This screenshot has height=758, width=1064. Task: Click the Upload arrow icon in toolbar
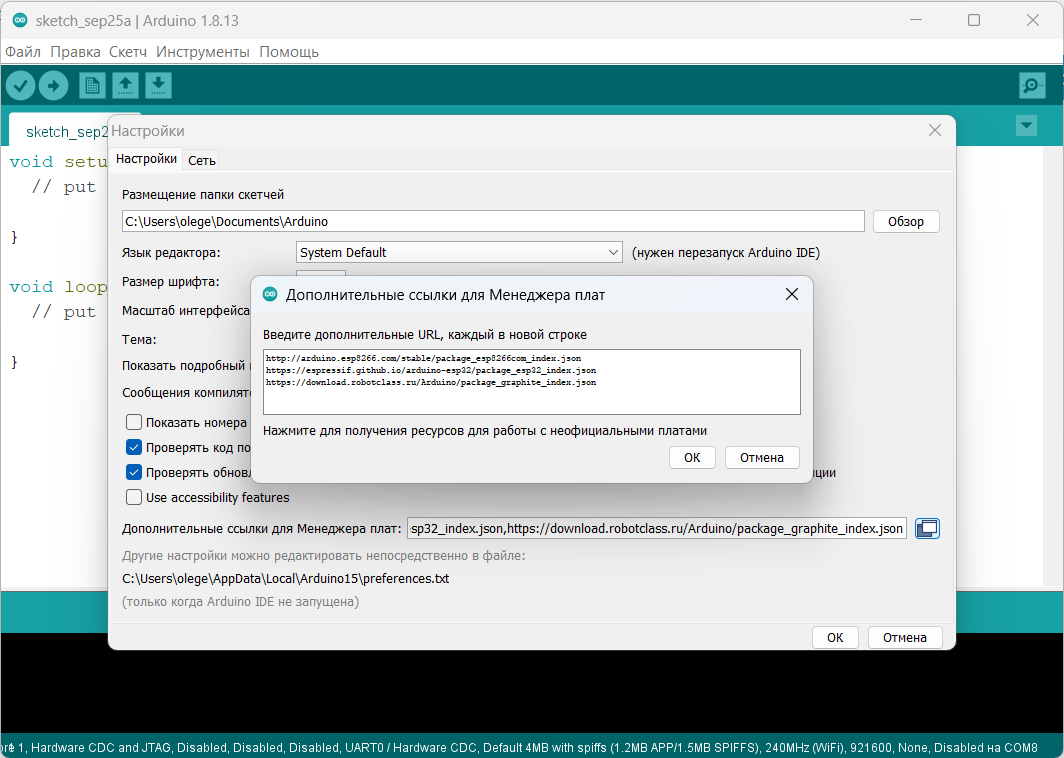point(54,86)
